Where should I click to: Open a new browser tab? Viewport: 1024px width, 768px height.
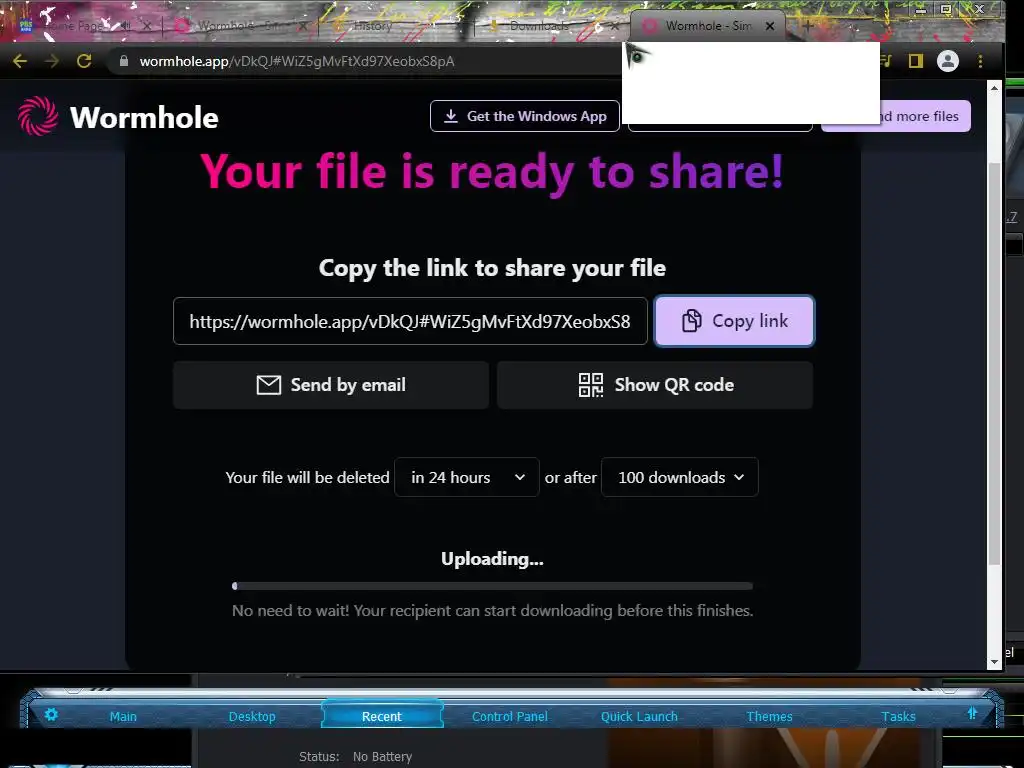[x=807, y=26]
